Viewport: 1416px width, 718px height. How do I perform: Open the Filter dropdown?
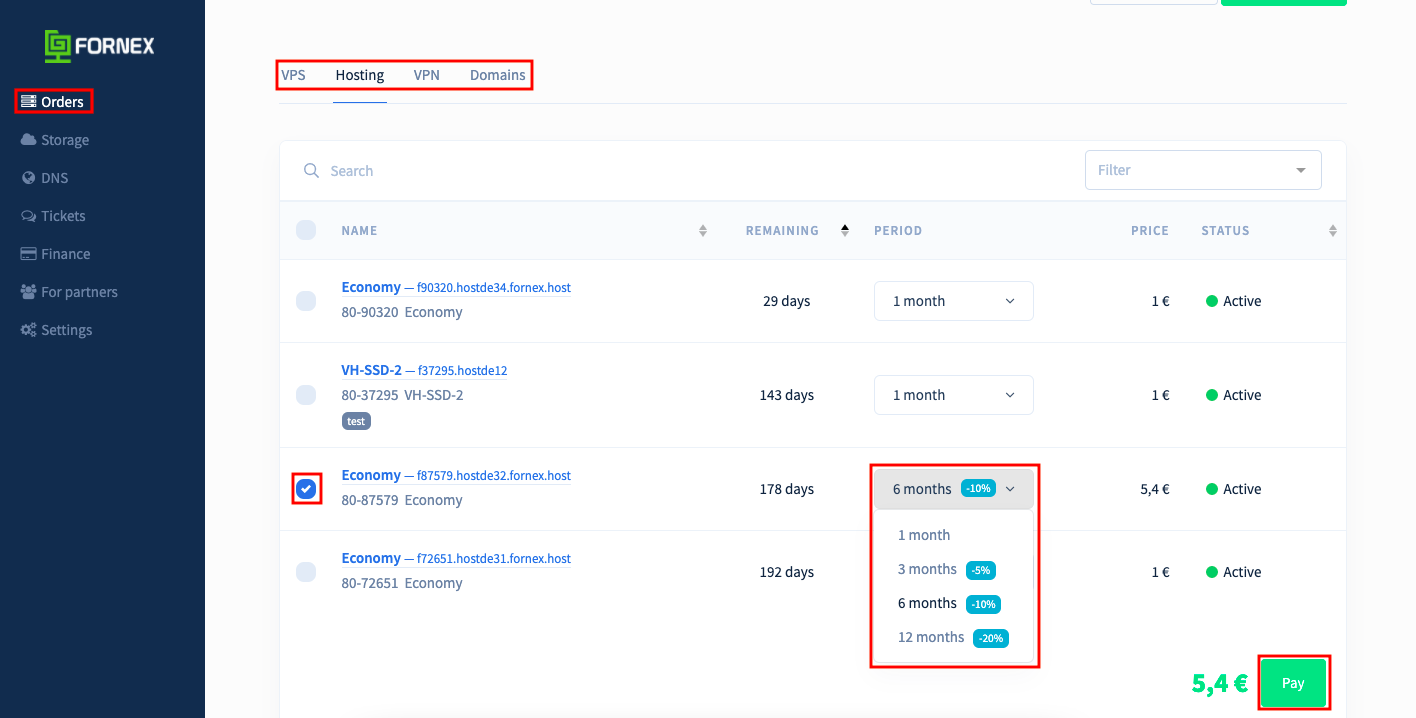coord(1203,170)
